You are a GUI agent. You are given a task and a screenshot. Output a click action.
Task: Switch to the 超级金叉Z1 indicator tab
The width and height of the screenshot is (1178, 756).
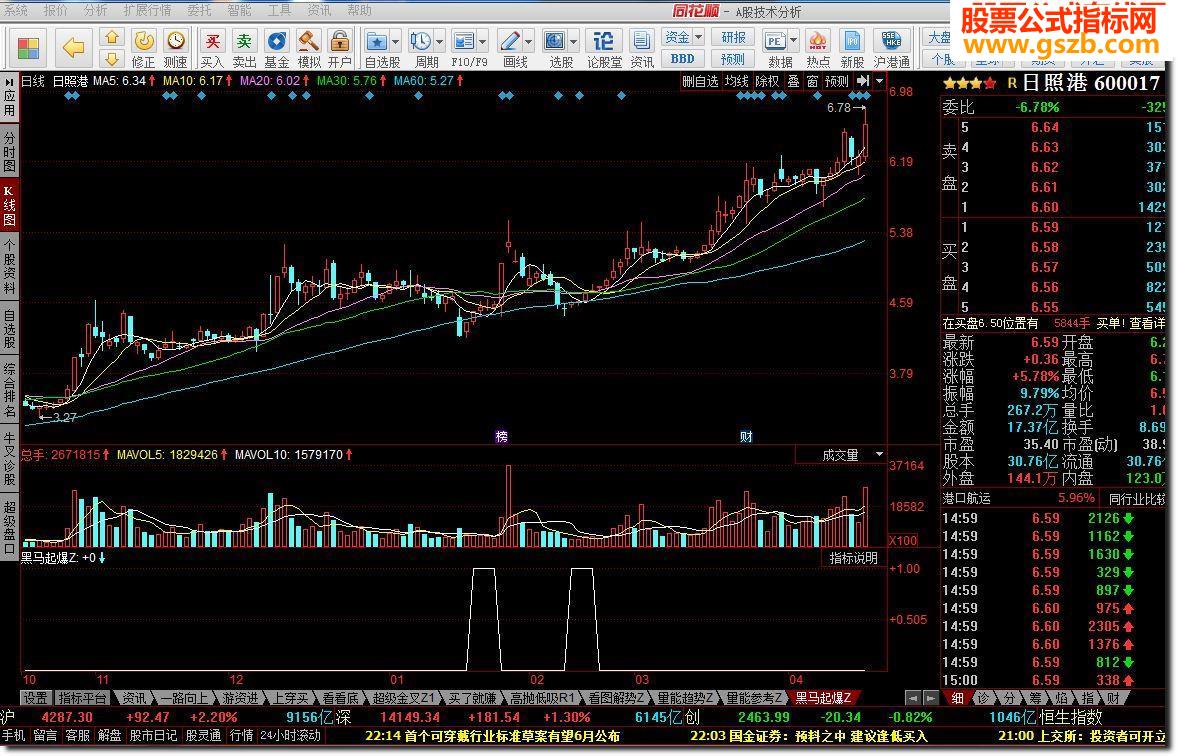(x=403, y=699)
